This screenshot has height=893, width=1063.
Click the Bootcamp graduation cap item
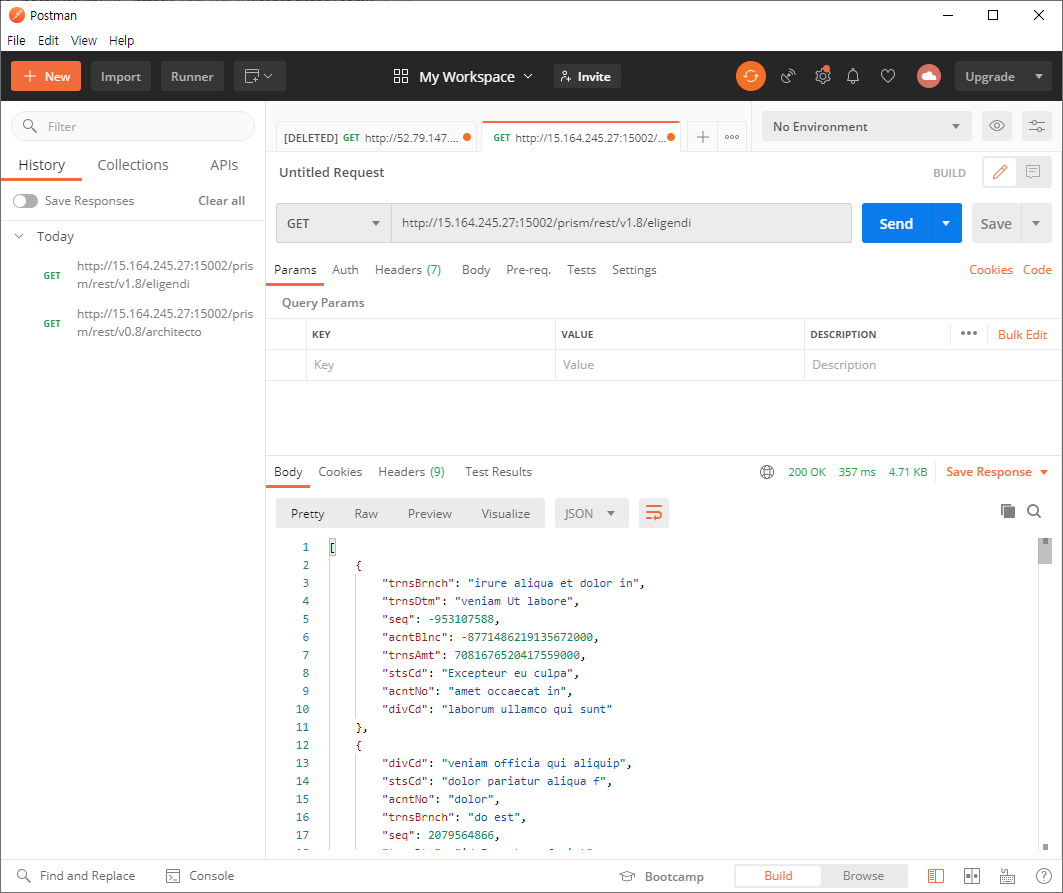coord(661,876)
